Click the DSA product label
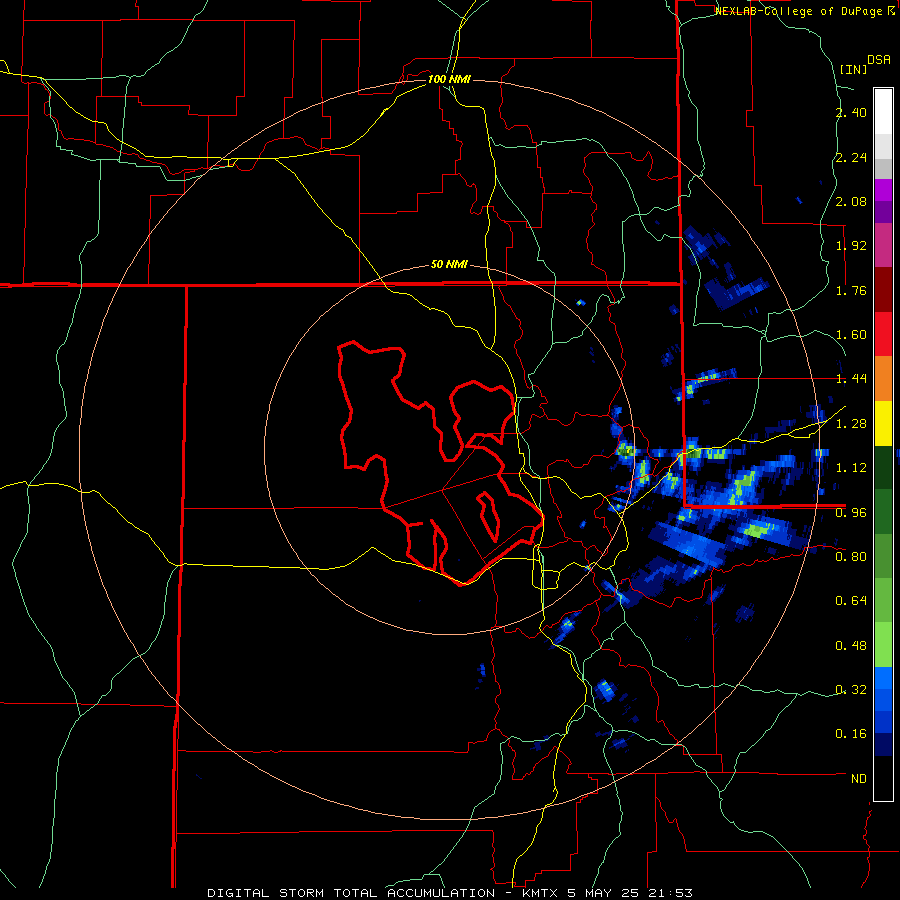Image resolution: width=900 pixels, height=900 pixels. (x=879, y=60)
